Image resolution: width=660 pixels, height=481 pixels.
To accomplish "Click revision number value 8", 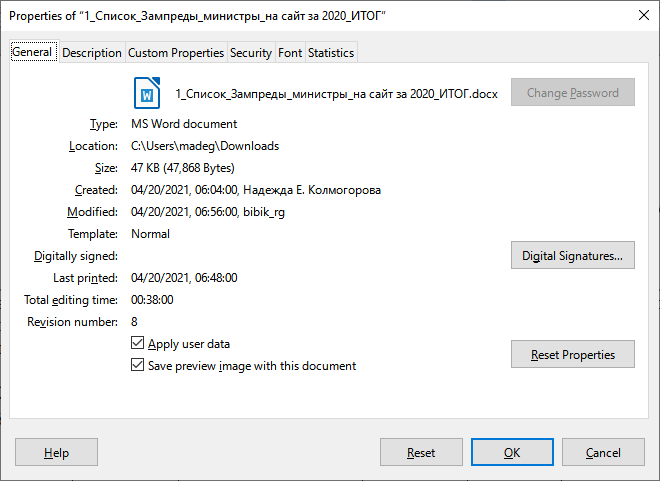I will click(x=134, y=322).
